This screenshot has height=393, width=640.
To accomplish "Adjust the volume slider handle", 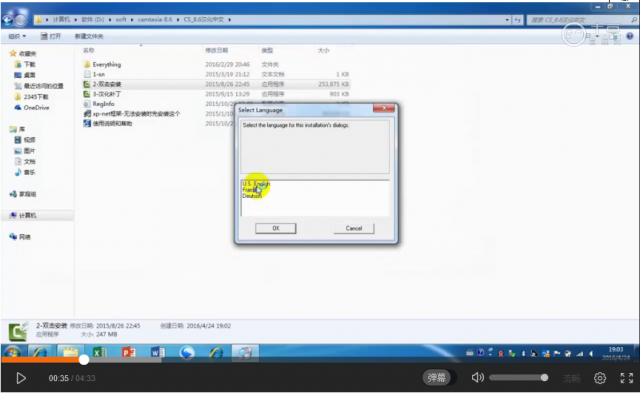I will point(544,377).
